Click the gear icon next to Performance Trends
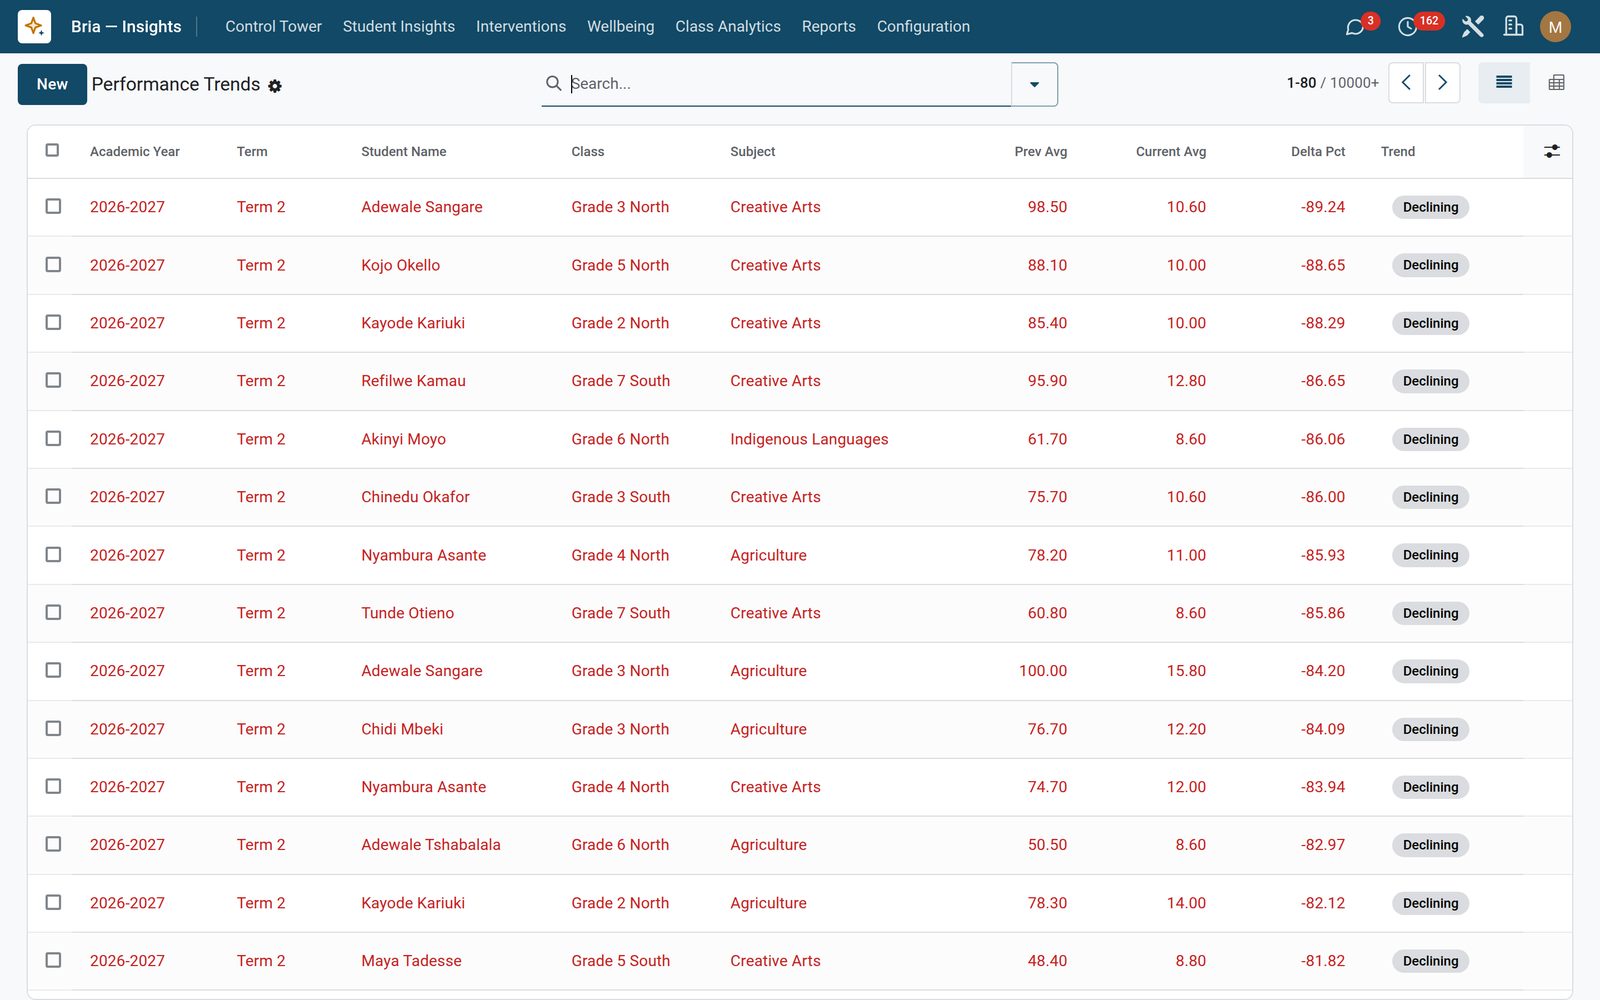The image size is (1600, 1000). pyautogui.click(x=275, y=86)
